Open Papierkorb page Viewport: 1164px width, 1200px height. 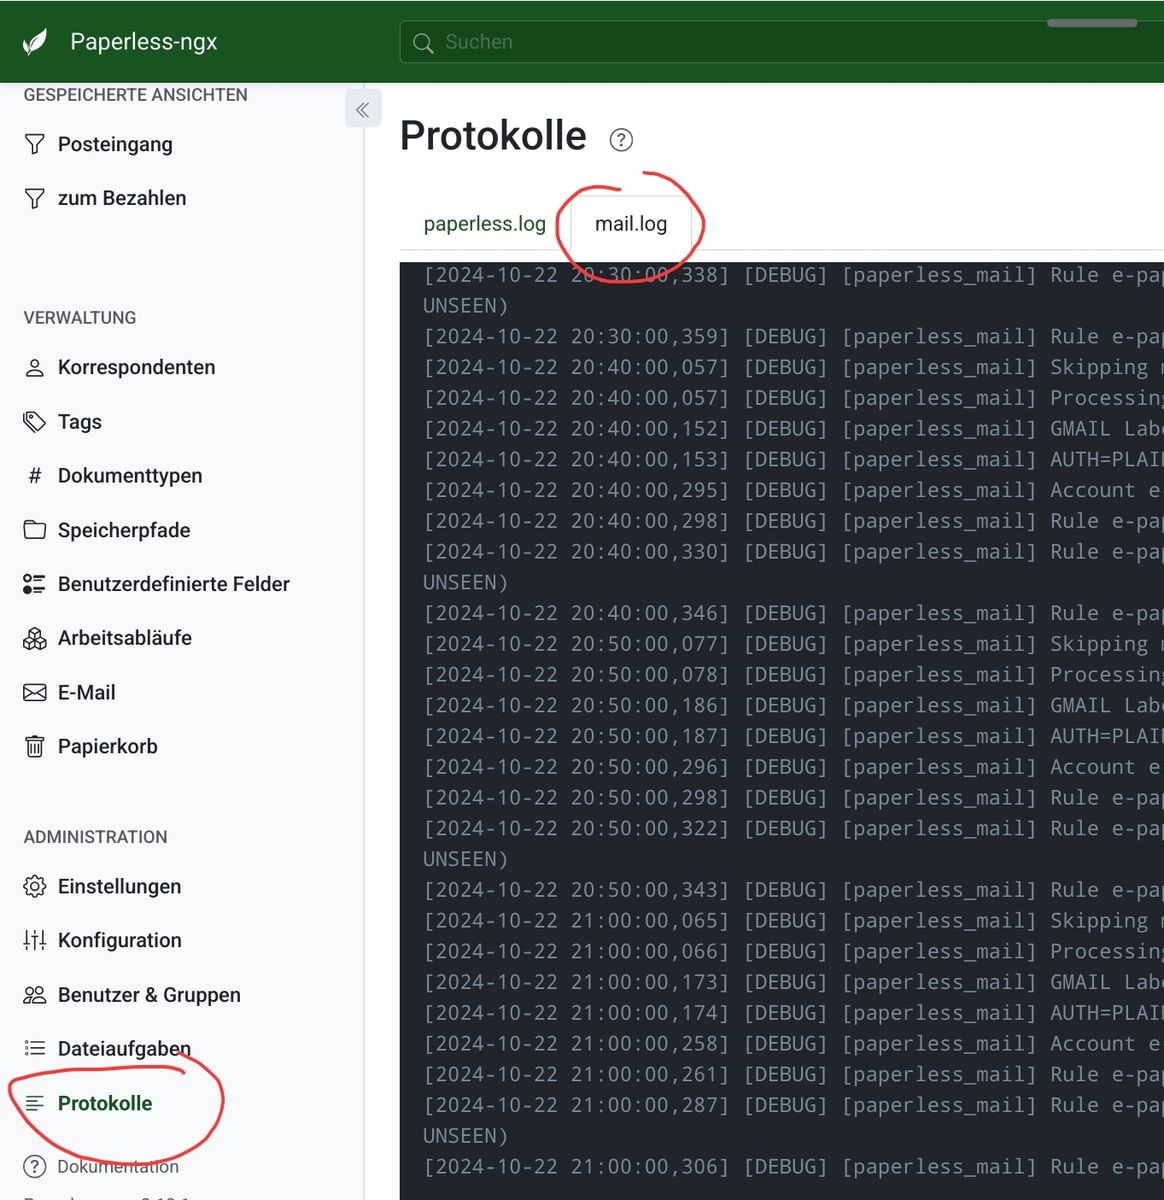pos(108,746)
